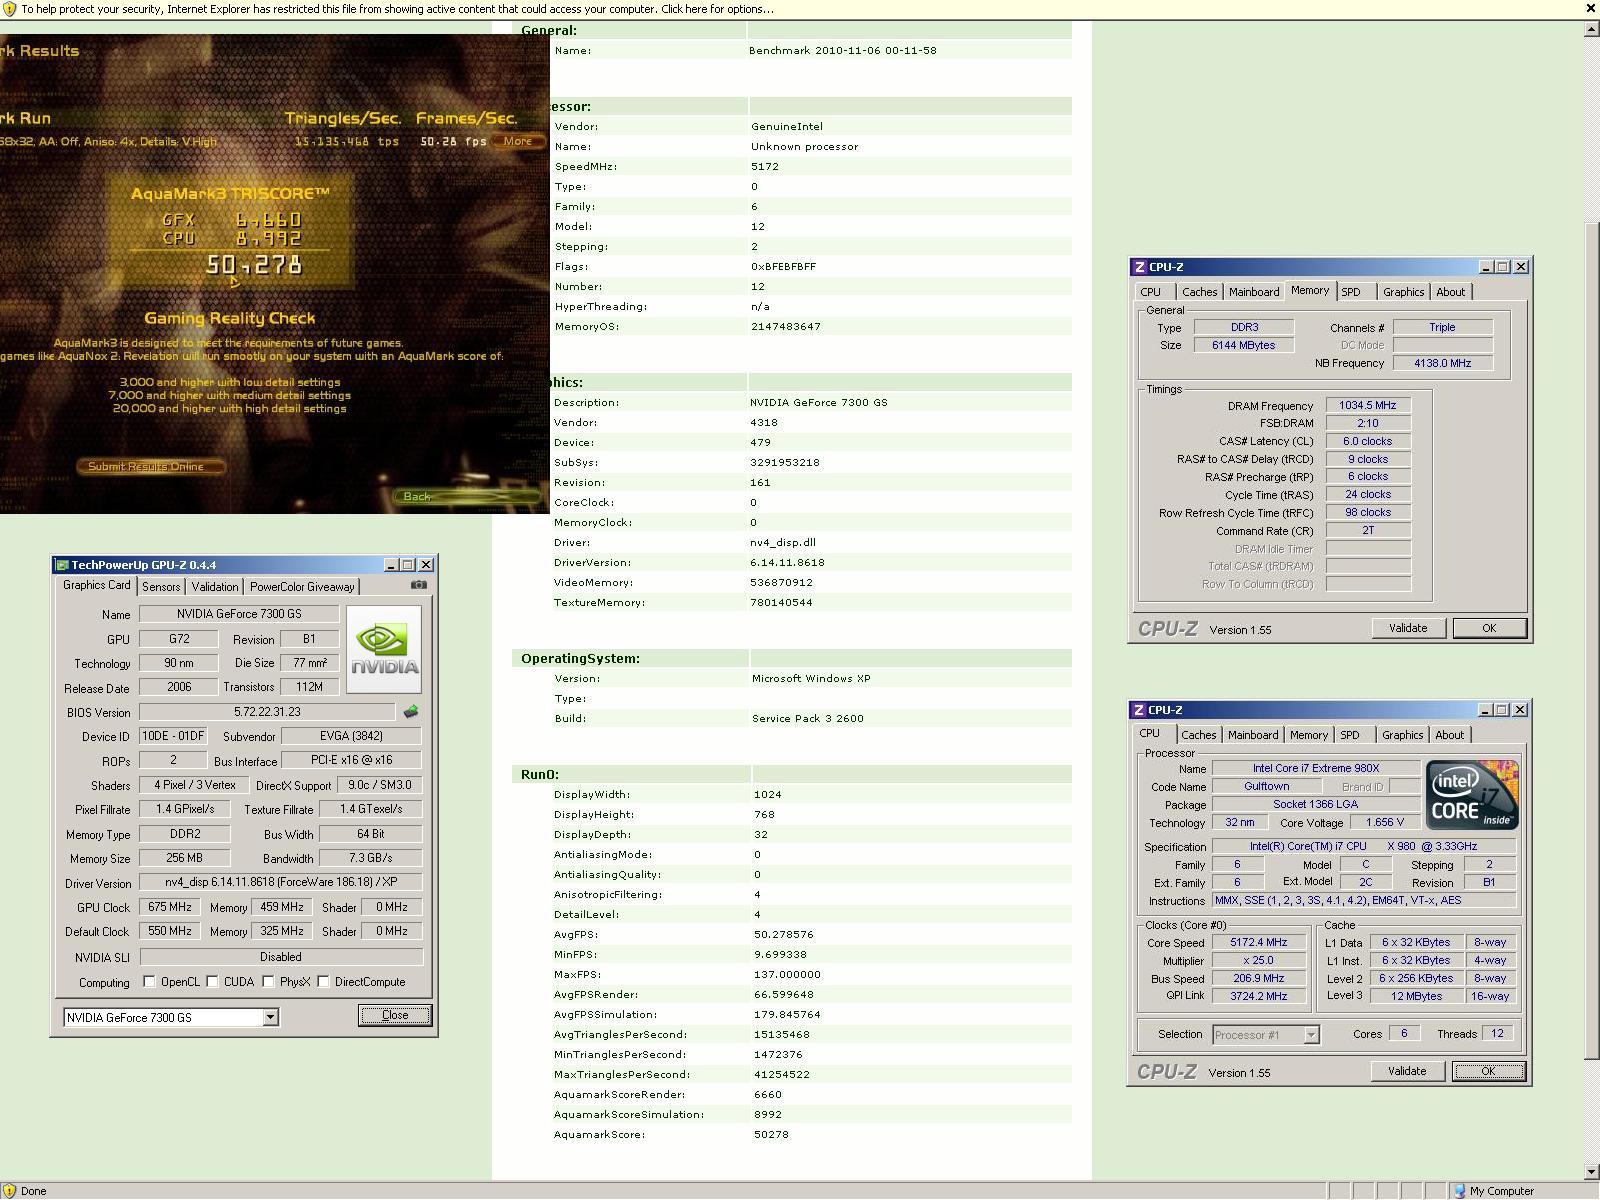Viewport: 1600px width, 1200px height.
Task: Close the Internet Explorer information bar
Action: point(1590,8)
